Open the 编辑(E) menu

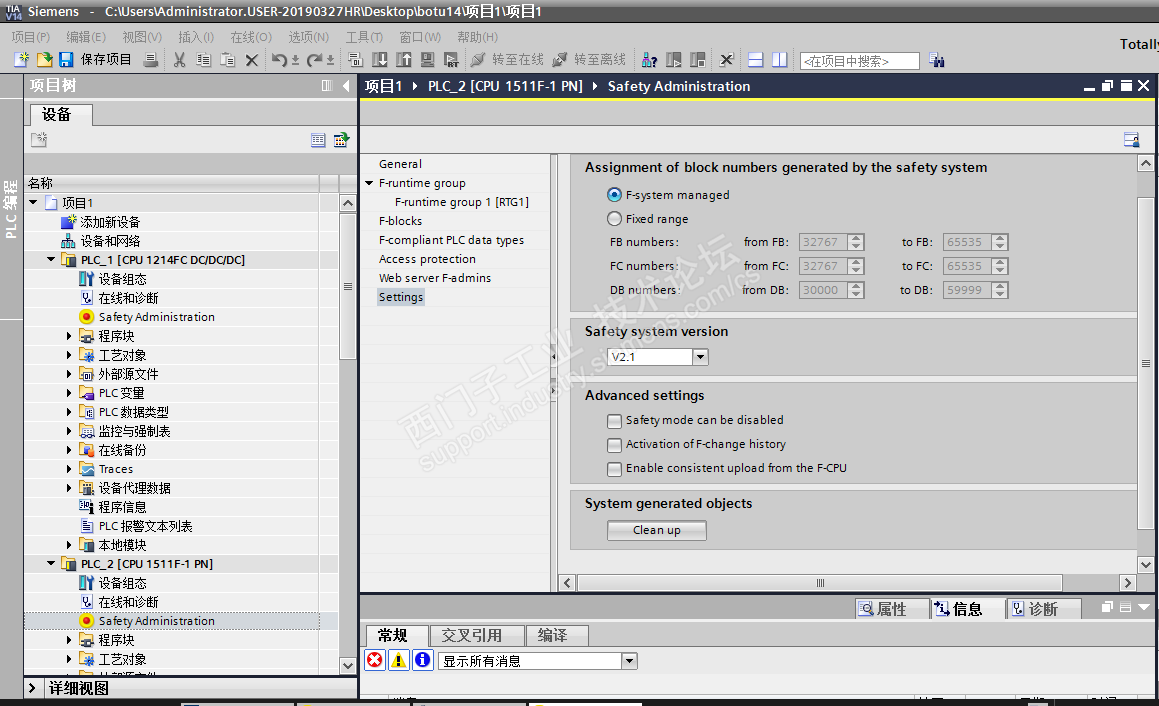coord(86,37)
